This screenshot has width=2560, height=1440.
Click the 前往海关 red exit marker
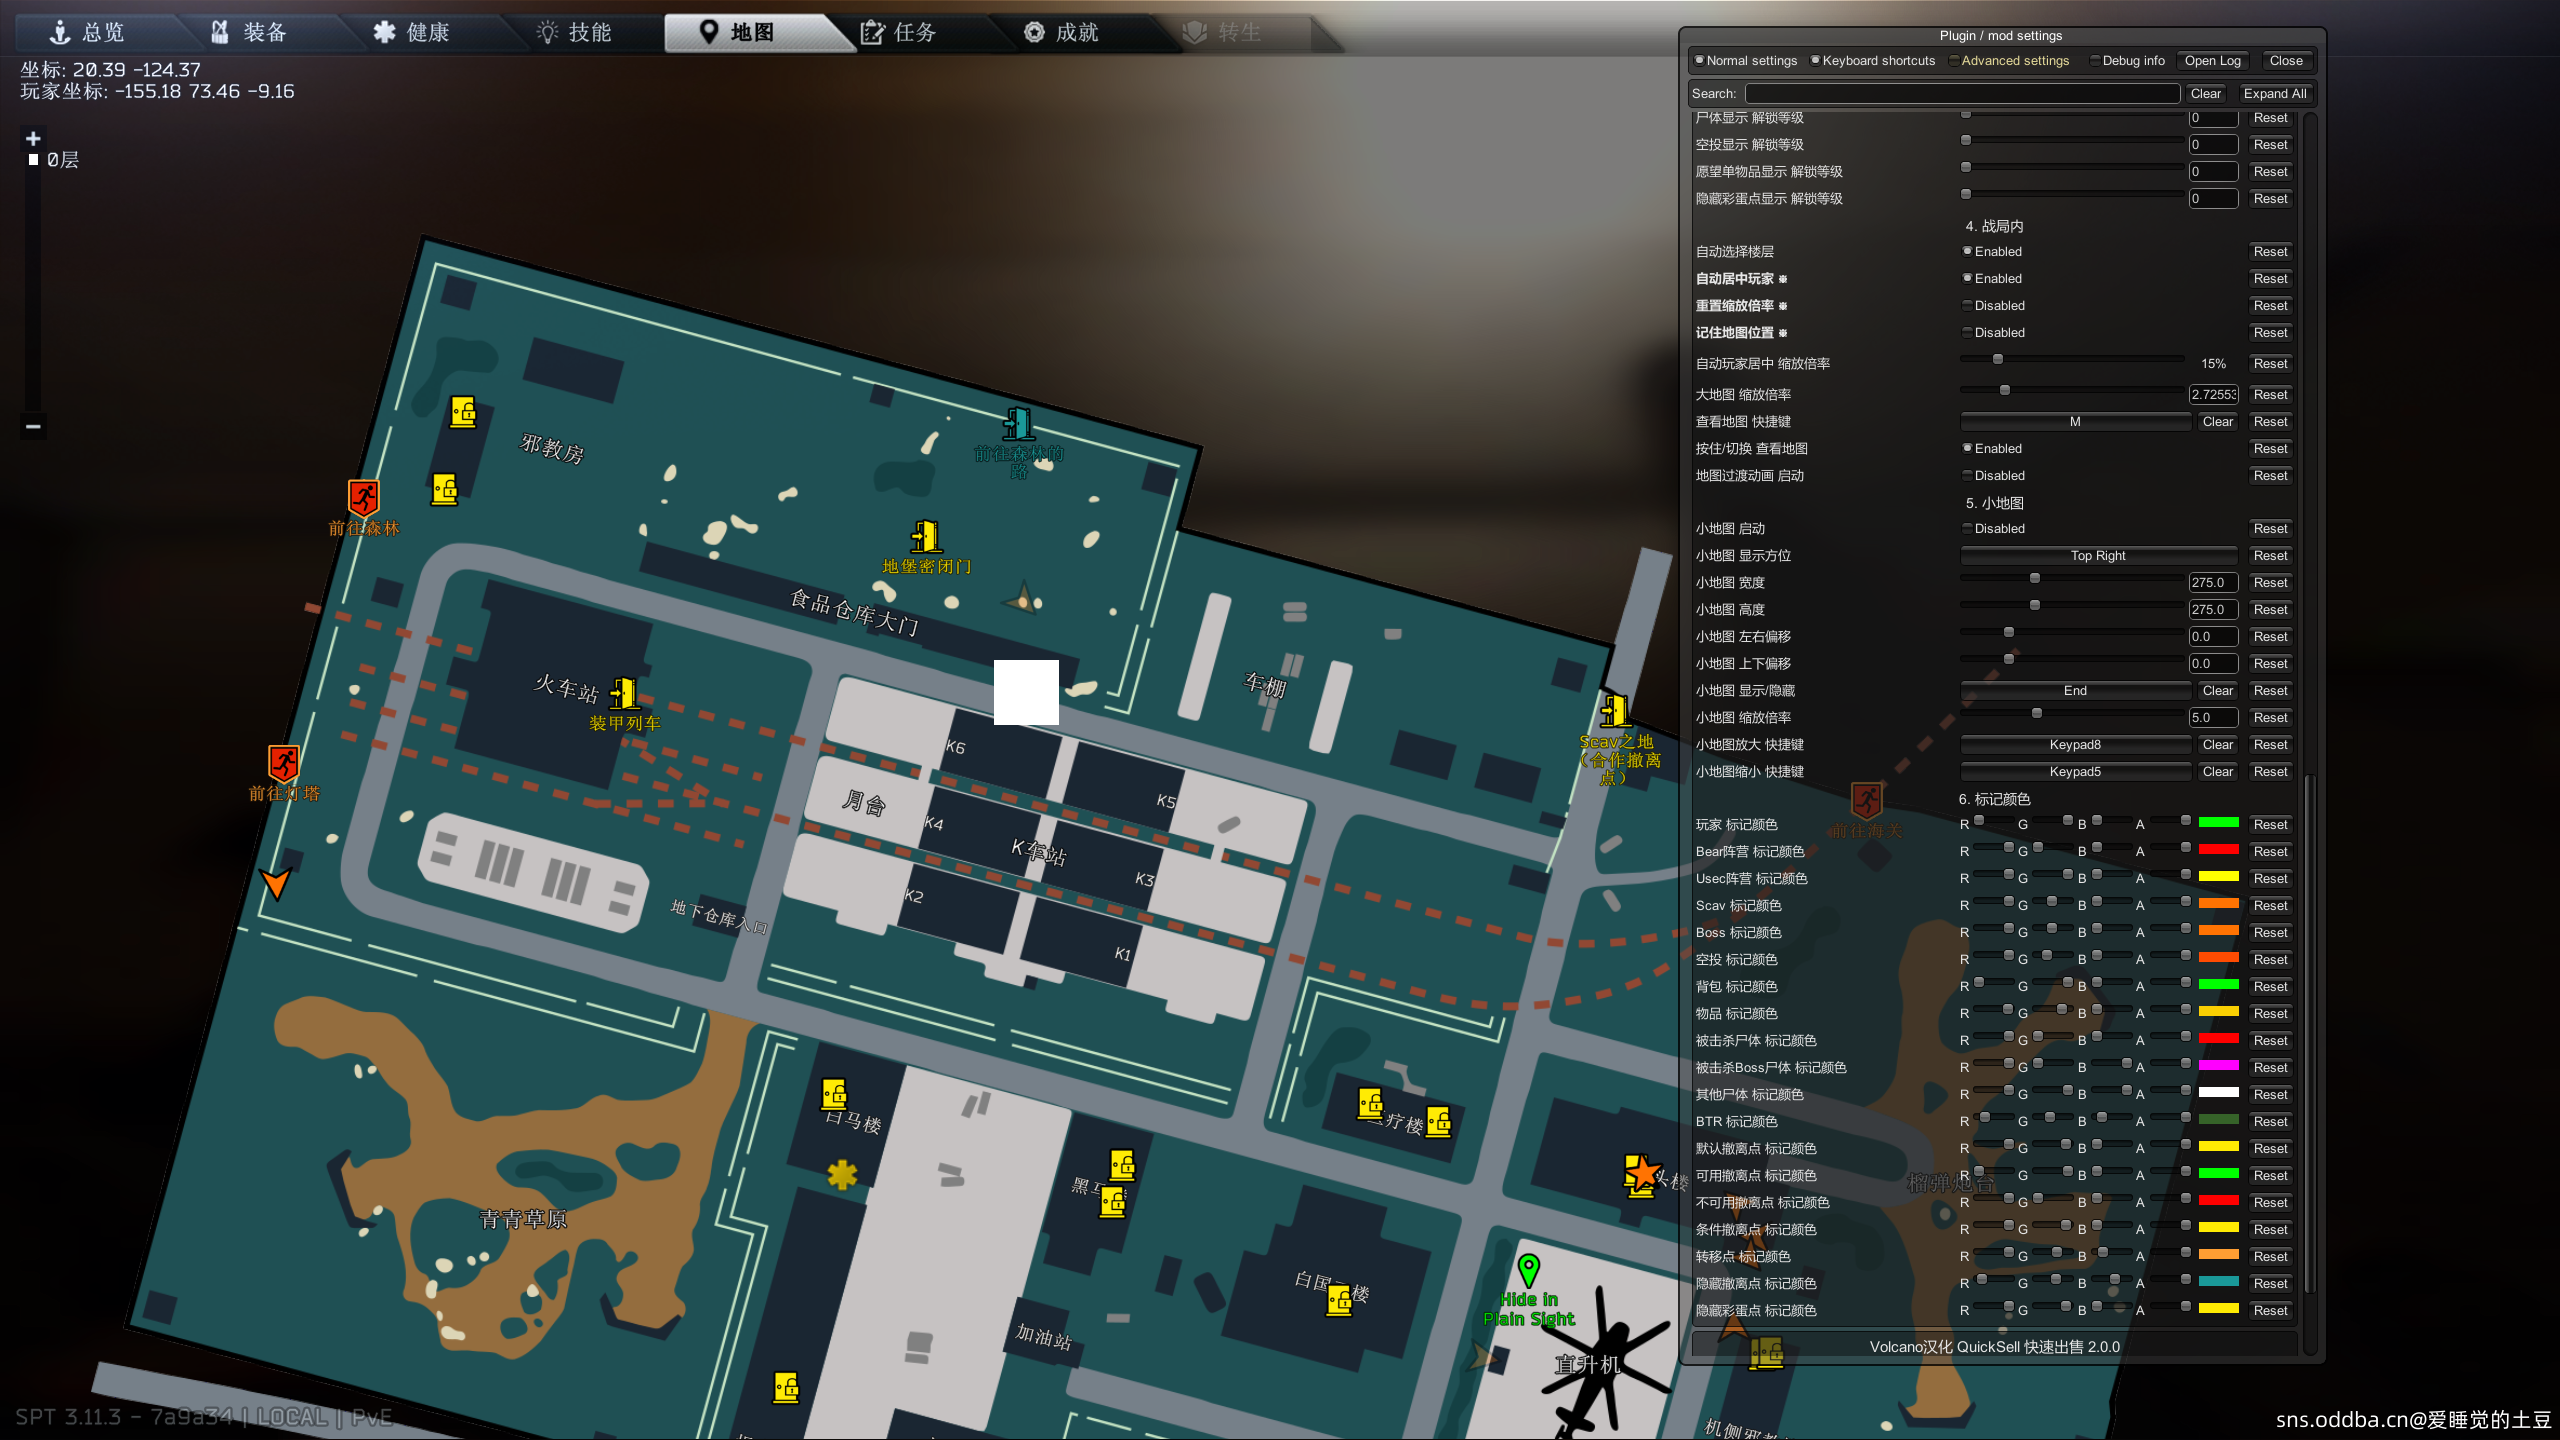1866,800
